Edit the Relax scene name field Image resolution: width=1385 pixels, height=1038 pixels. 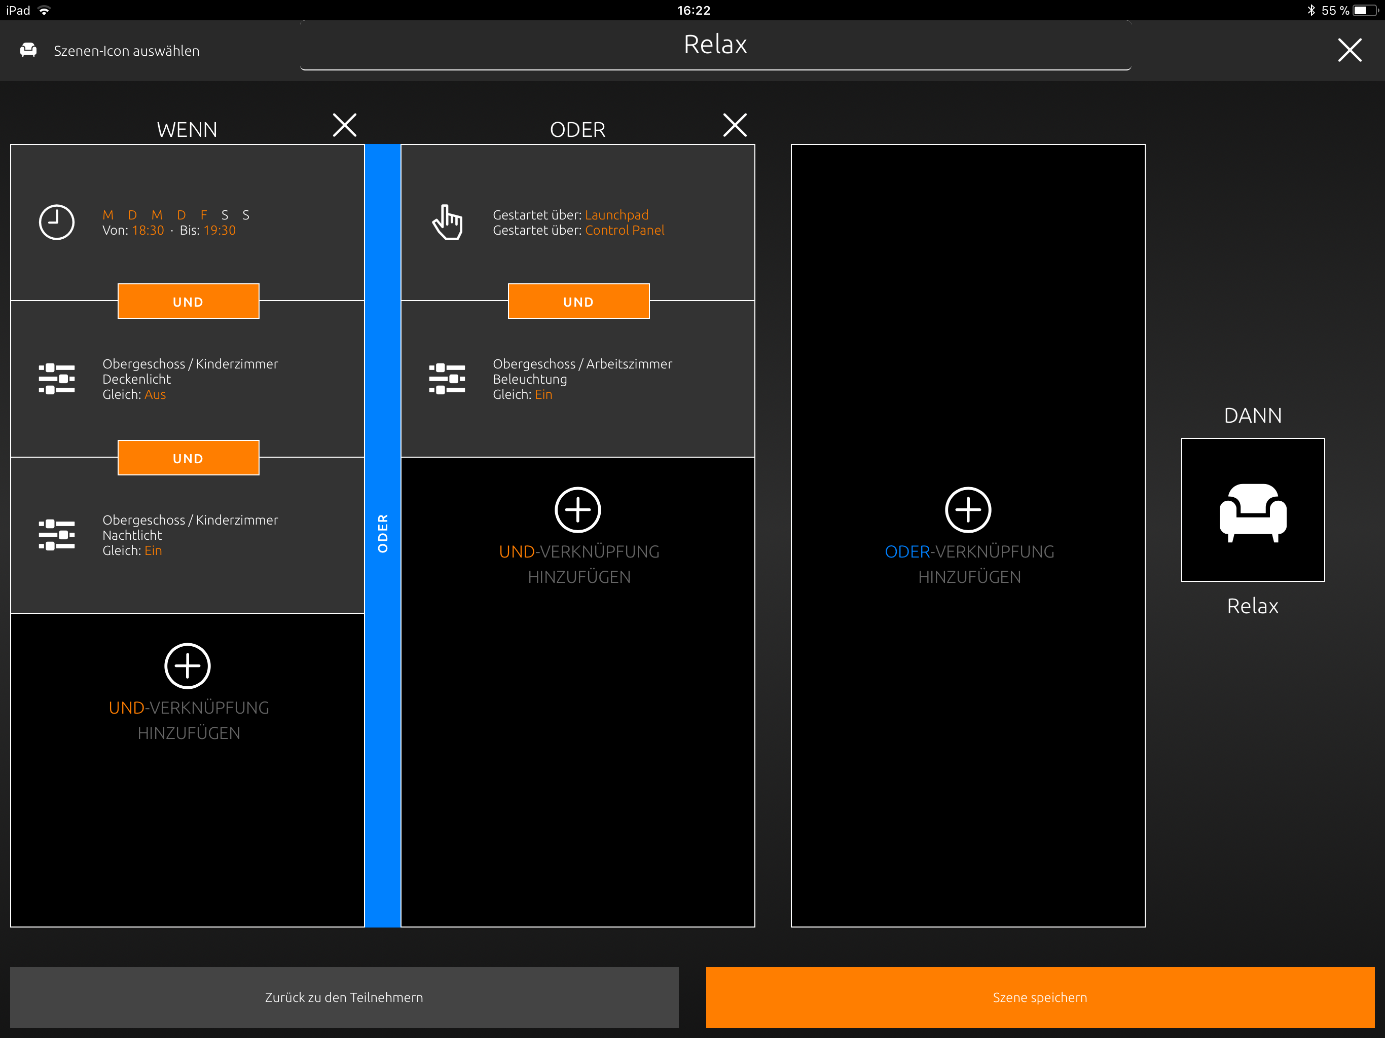pyautogui.click(x=715, y=46)
